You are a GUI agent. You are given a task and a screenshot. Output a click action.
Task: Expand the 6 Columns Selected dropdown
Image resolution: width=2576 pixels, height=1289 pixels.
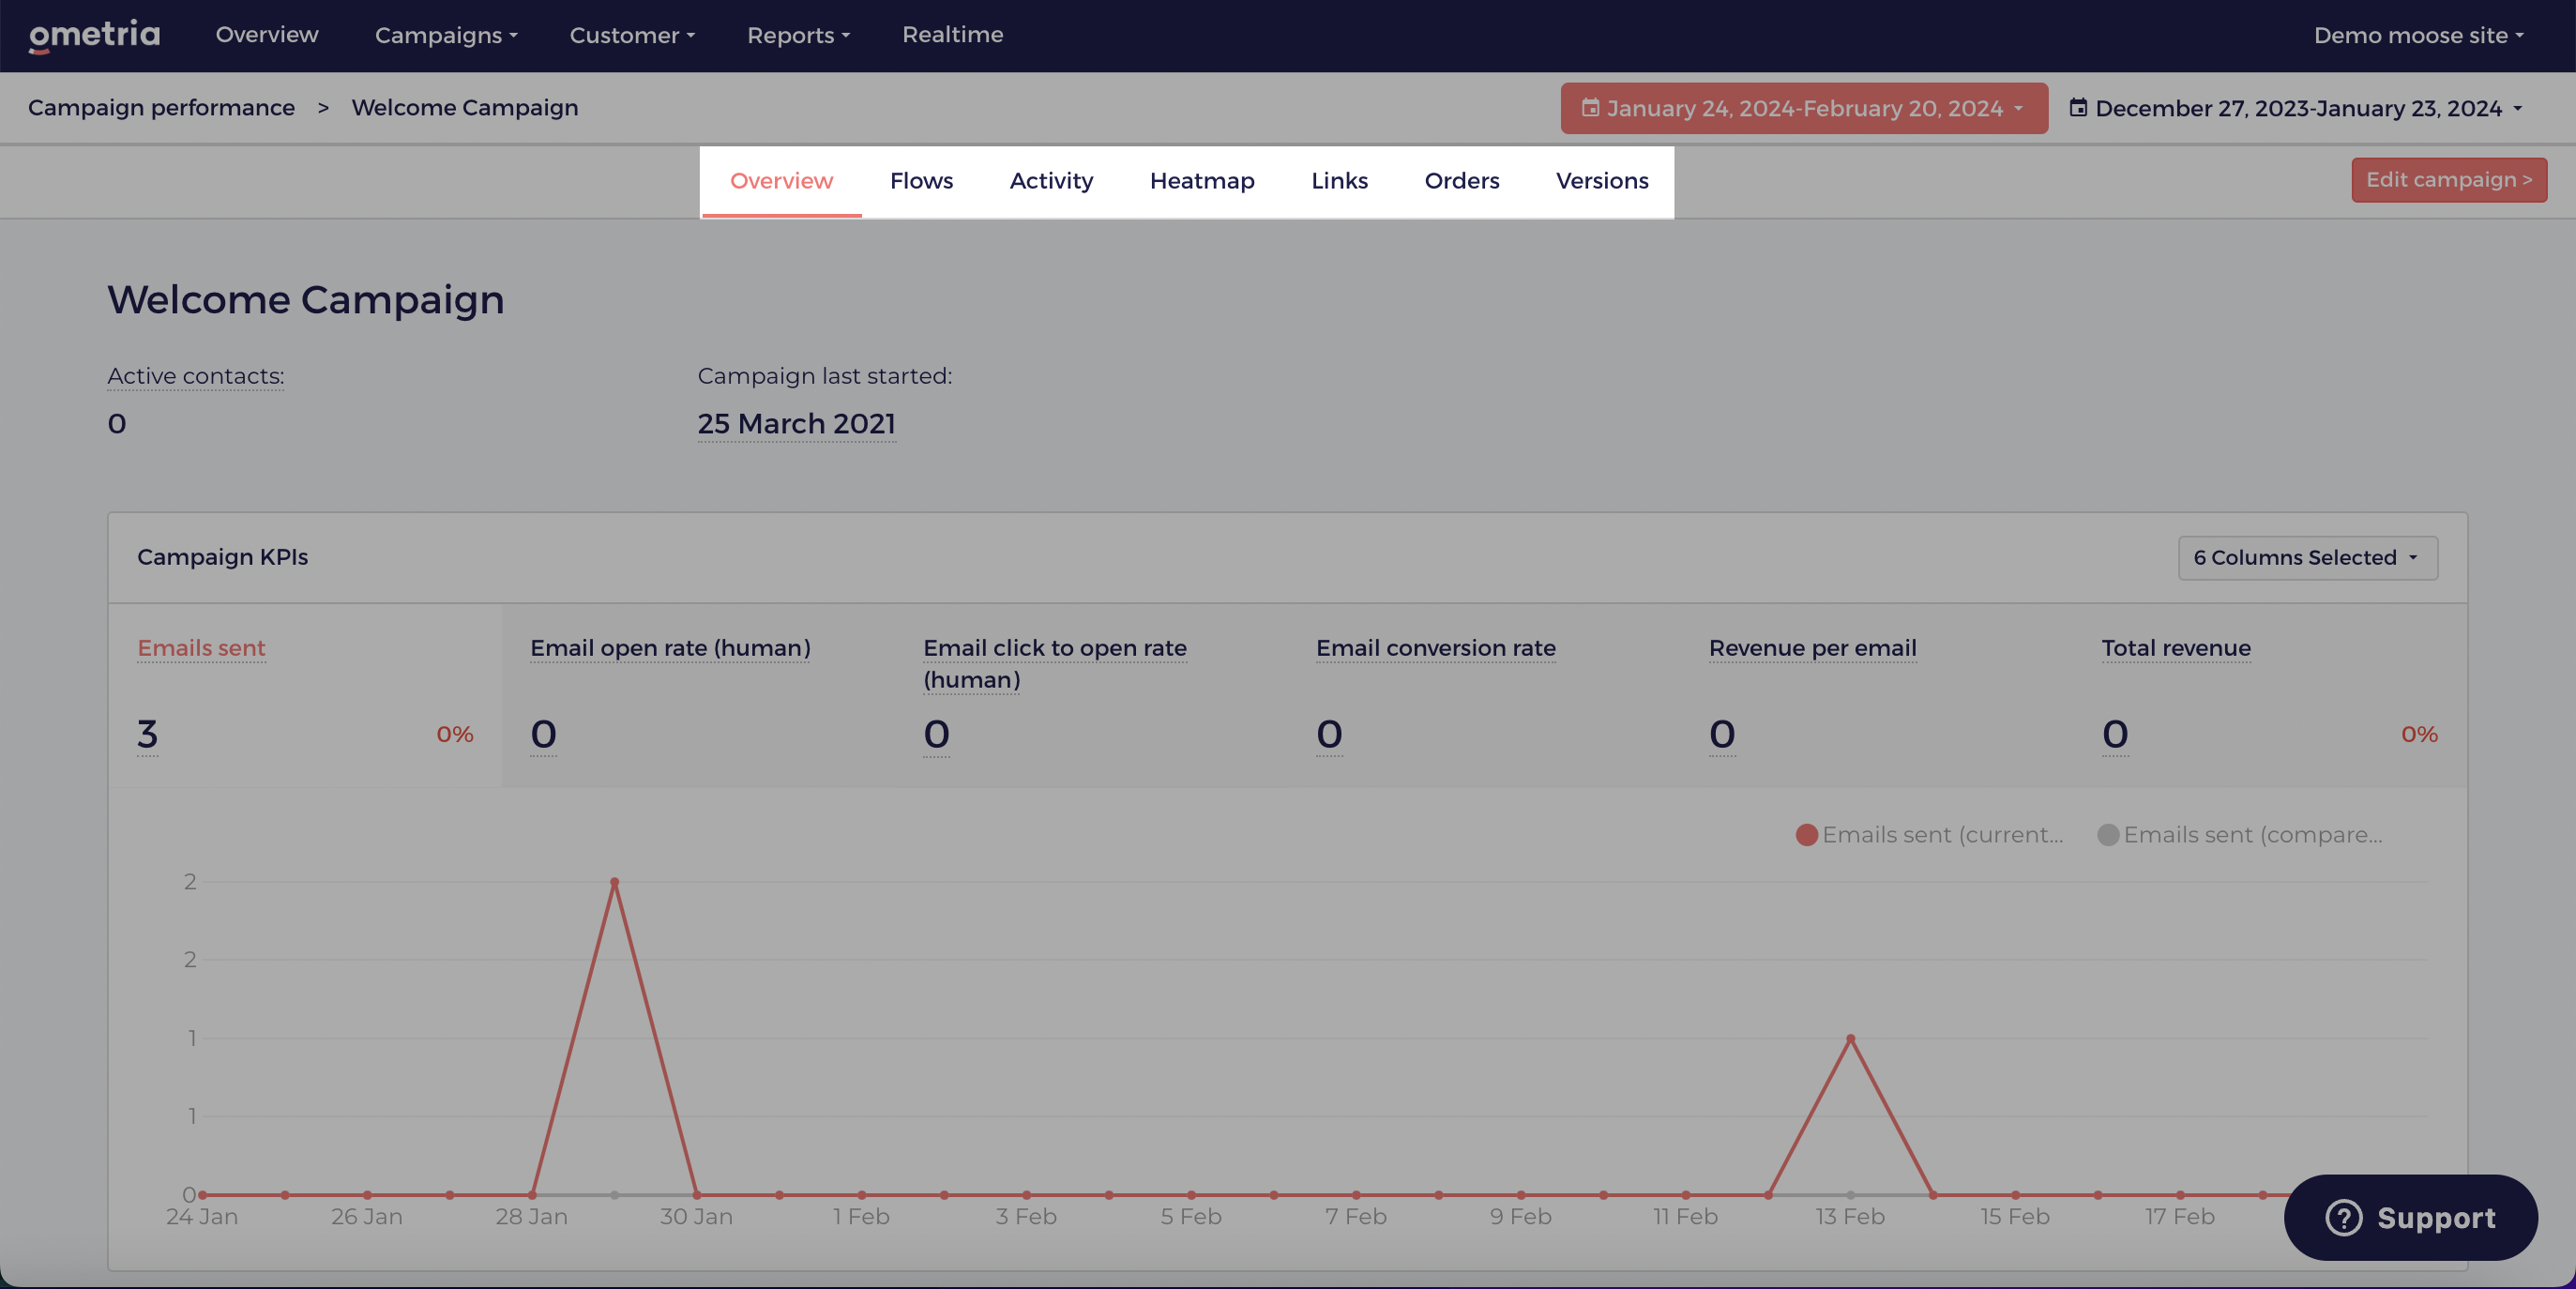coord(2307,558)
